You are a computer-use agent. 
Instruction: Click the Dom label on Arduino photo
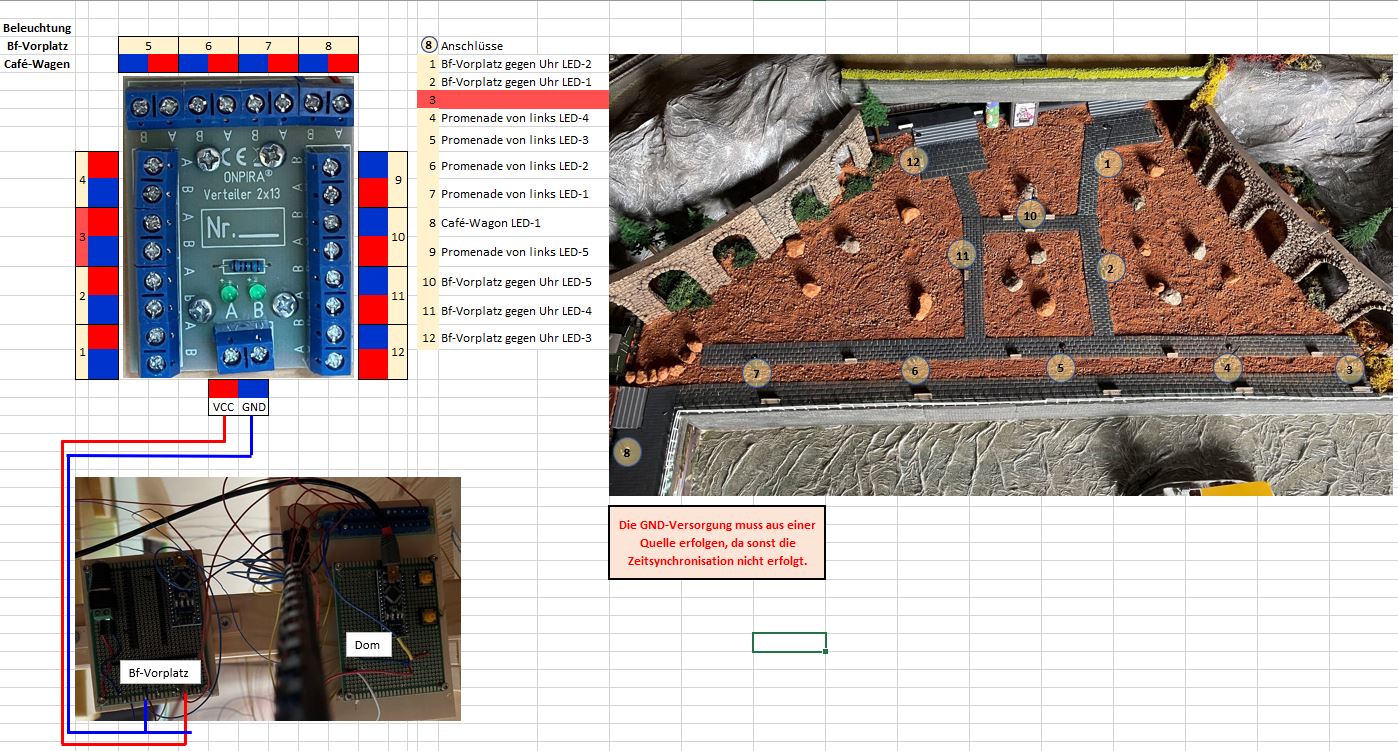coord(367,644)
